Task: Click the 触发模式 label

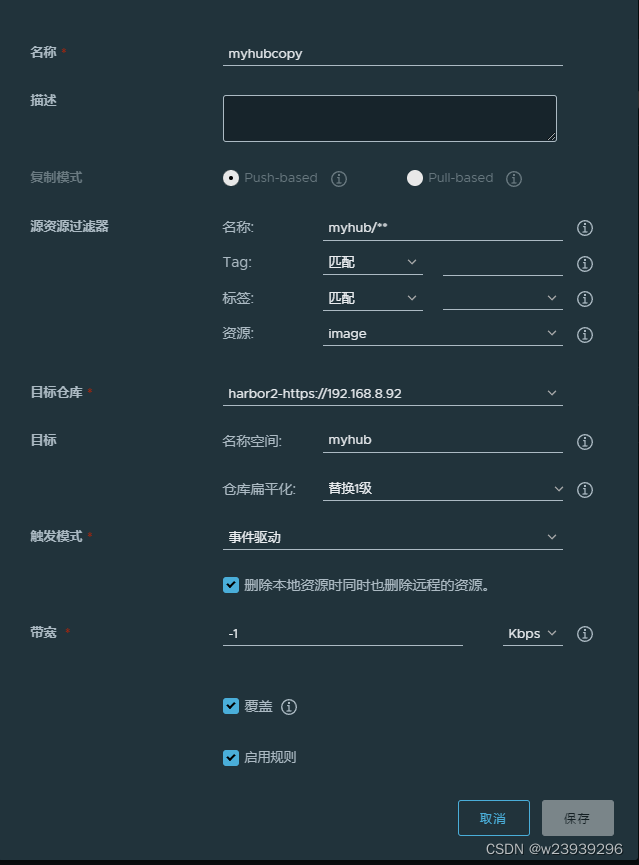Action: [x=56, y=536]
